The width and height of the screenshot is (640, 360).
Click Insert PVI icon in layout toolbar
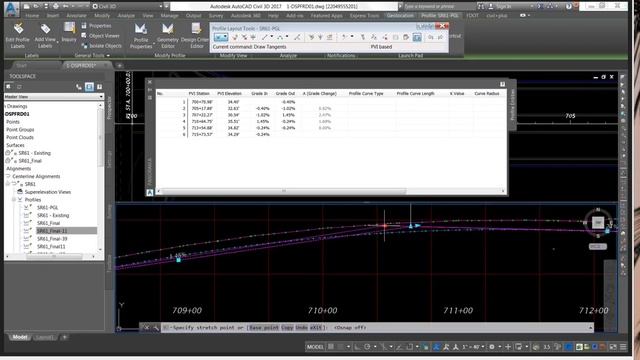tap(235, 37)
